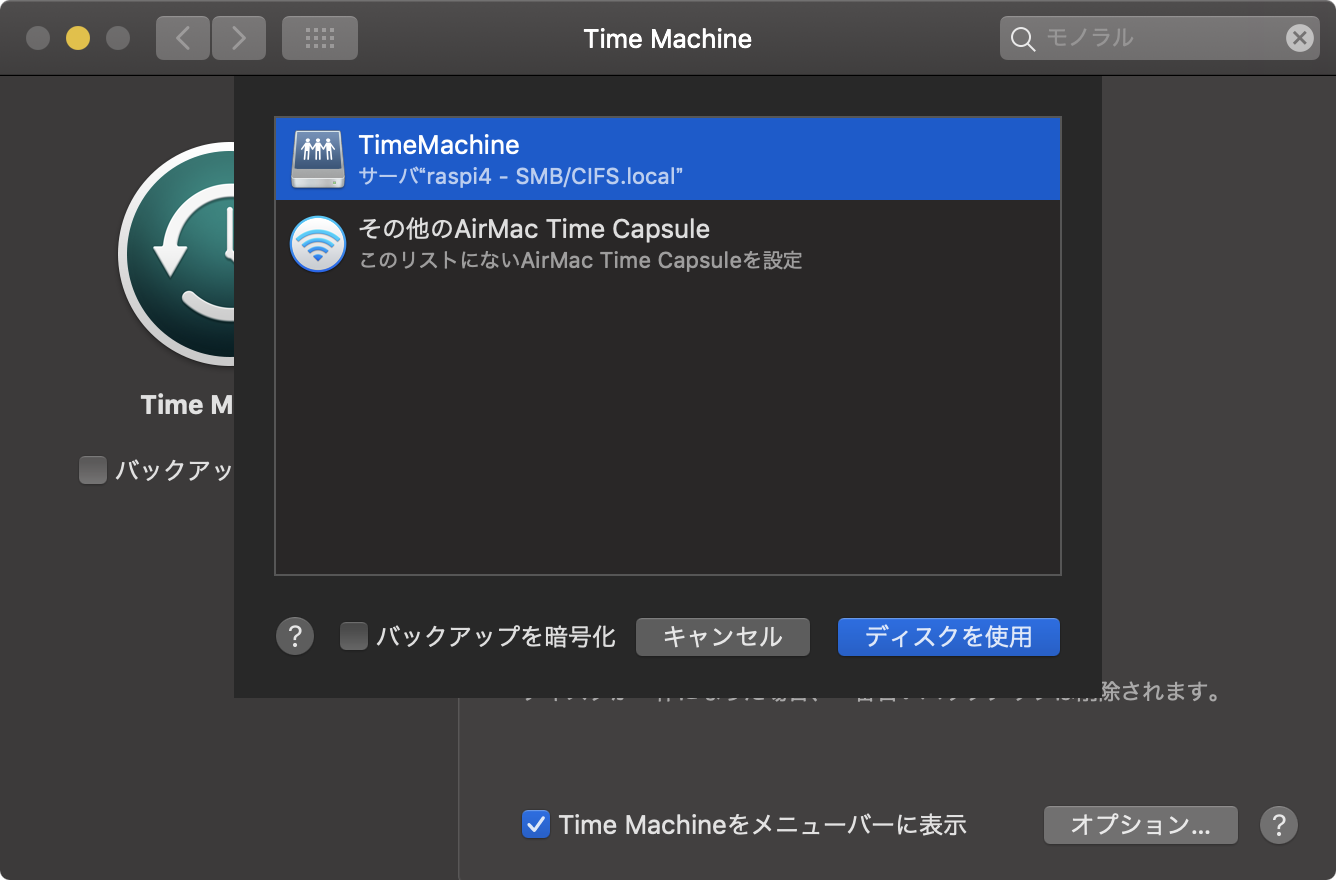
Task: Click the forward arrow in the toolbar
Action: click(238, 37)
